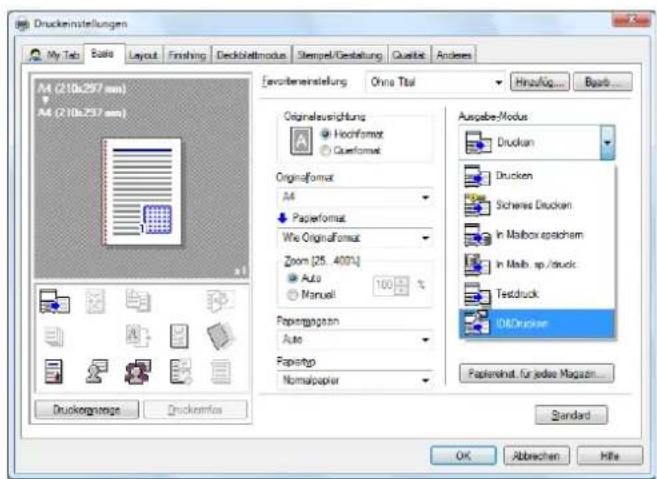
Task: Click the Sicheres Drucken icon in the dropdown list
Action: coord(477,205)
